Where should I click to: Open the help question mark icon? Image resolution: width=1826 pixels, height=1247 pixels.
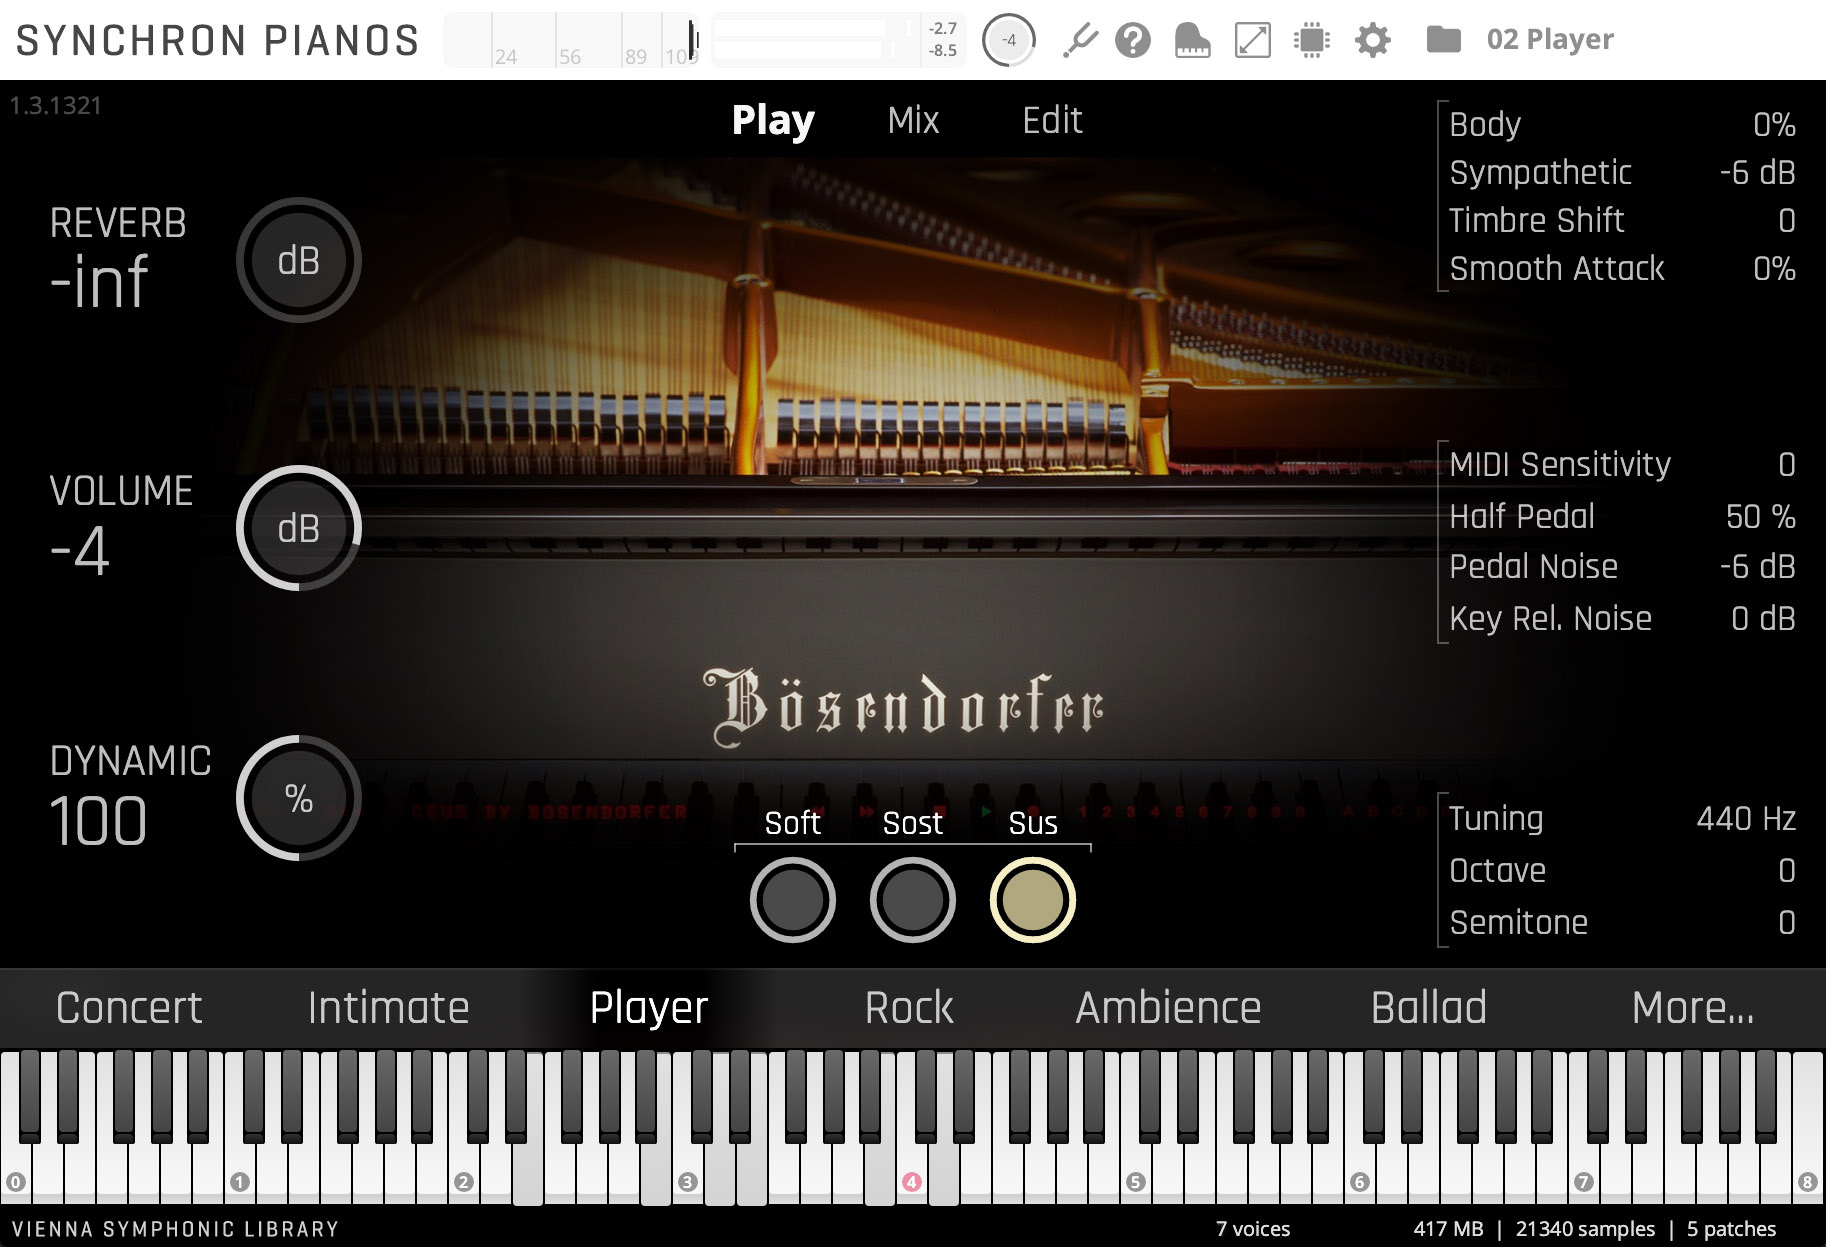[1133, 40]
